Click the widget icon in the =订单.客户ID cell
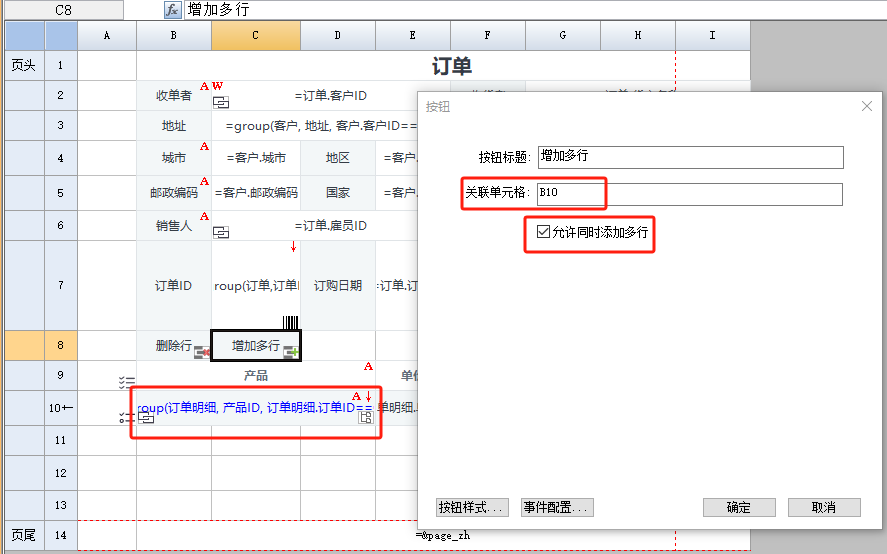The width and height of the screenshot is (887, 554). coord(221,103)
